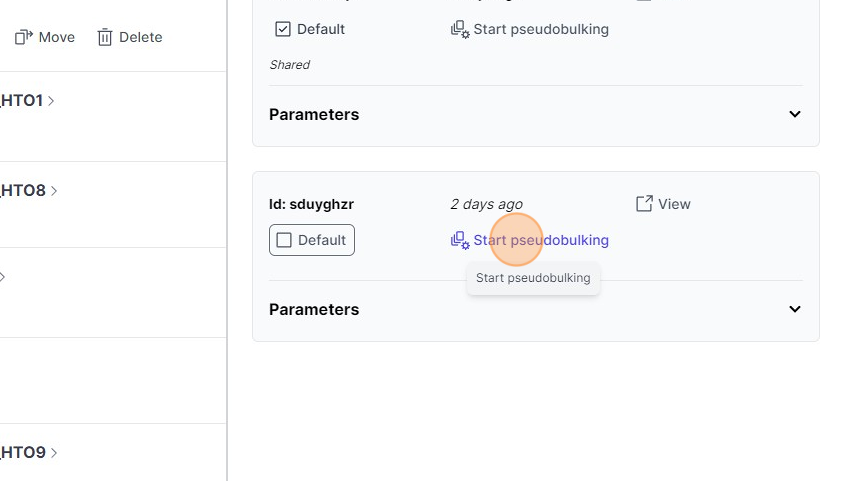Expand Parameters in the Shared card
The image size is (860, 481).
795,114
